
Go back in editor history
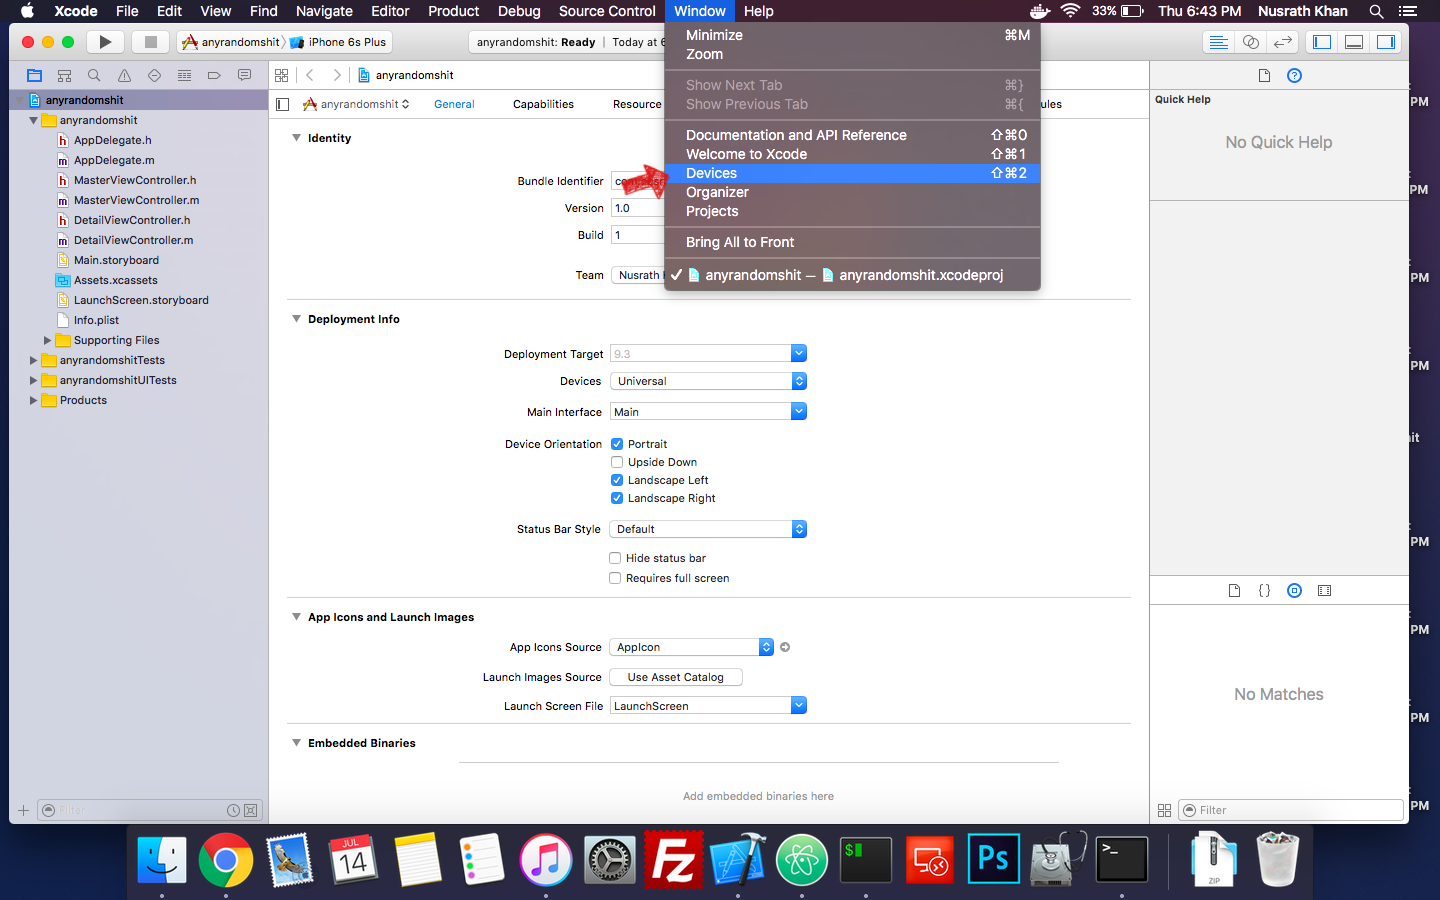pyautogui.click(x=310, y=75)
